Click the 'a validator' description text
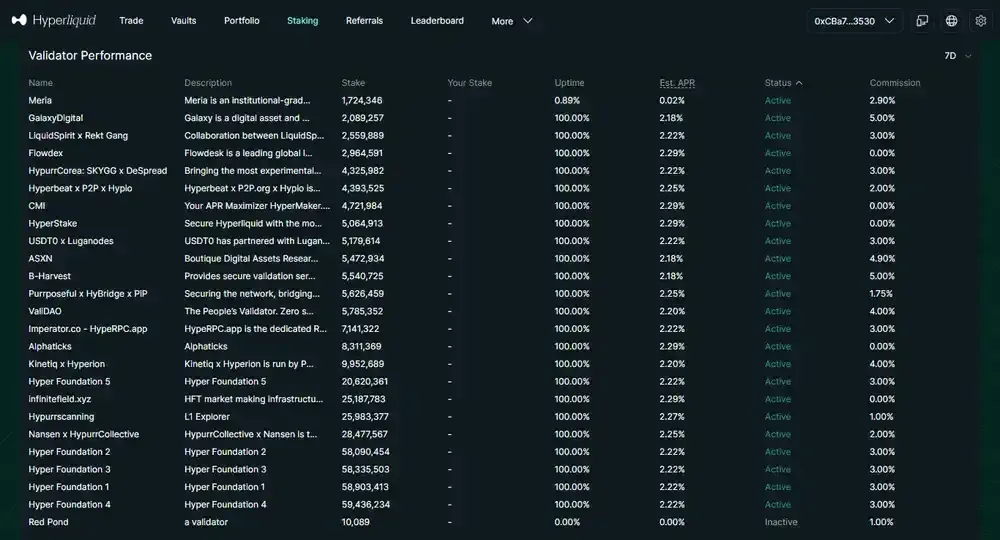The image size is (1000, 540). tap(206, 522)
